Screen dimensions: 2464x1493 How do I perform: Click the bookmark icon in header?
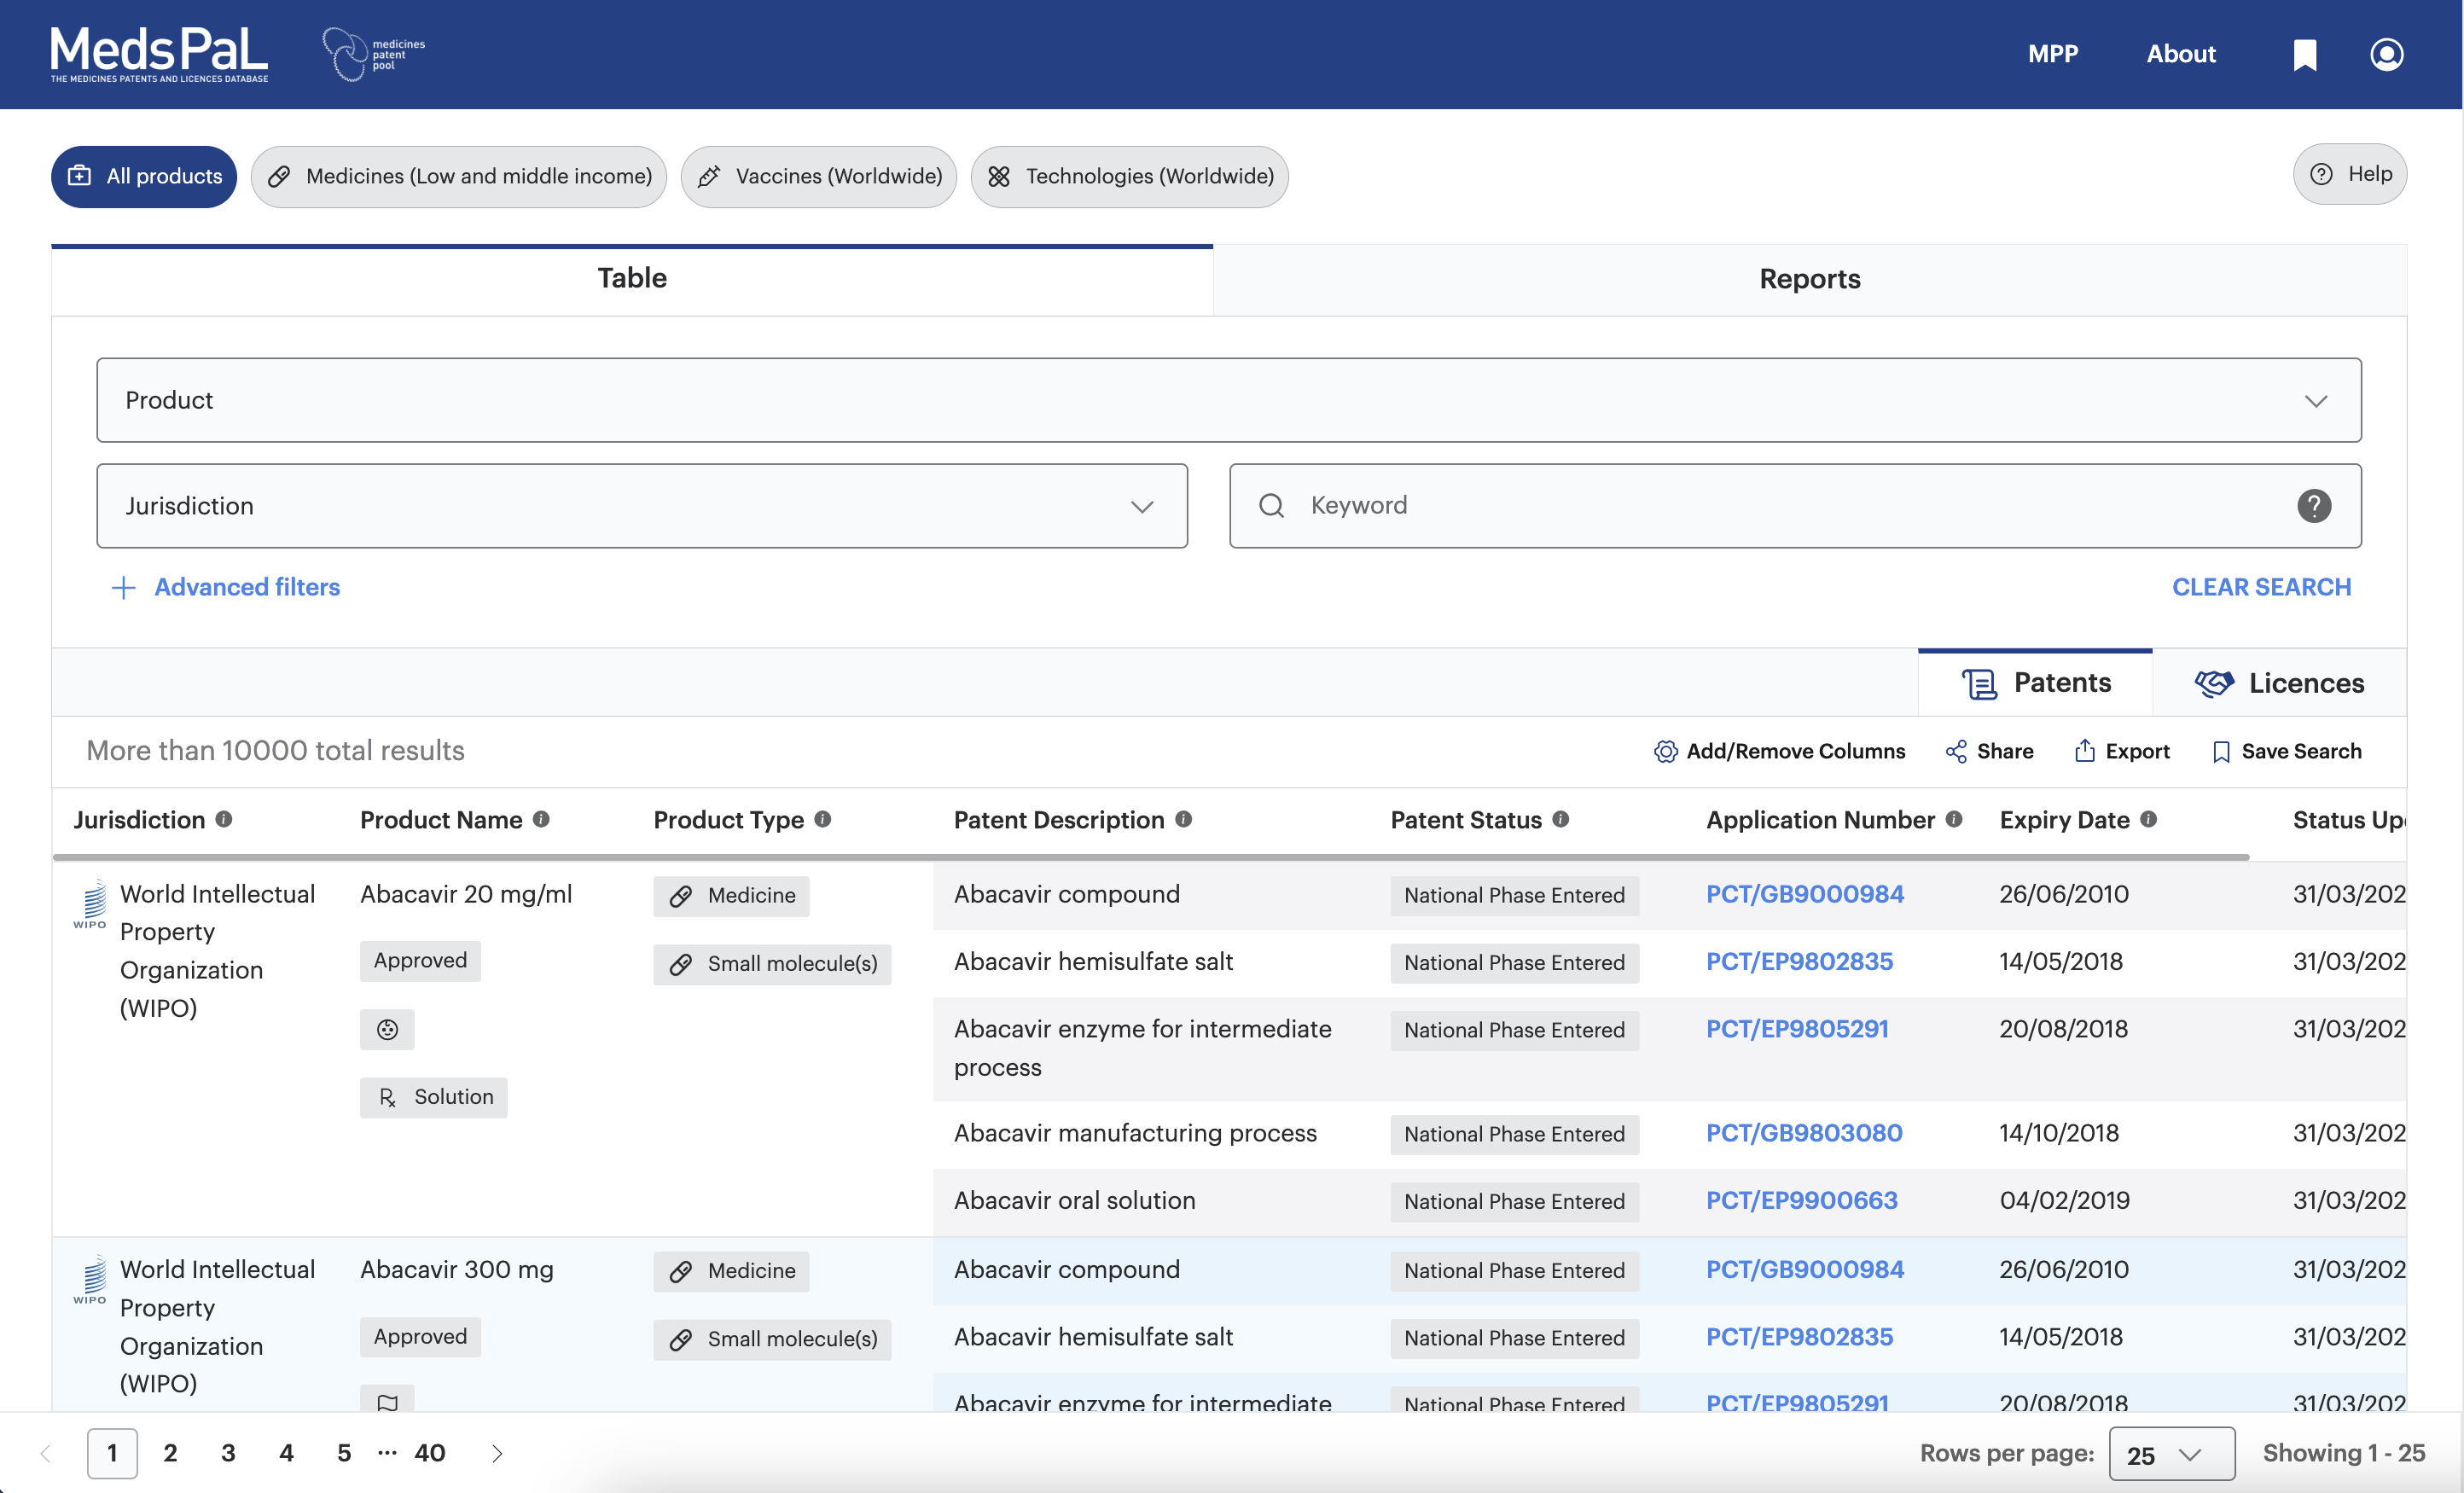tap(2304, 54)
